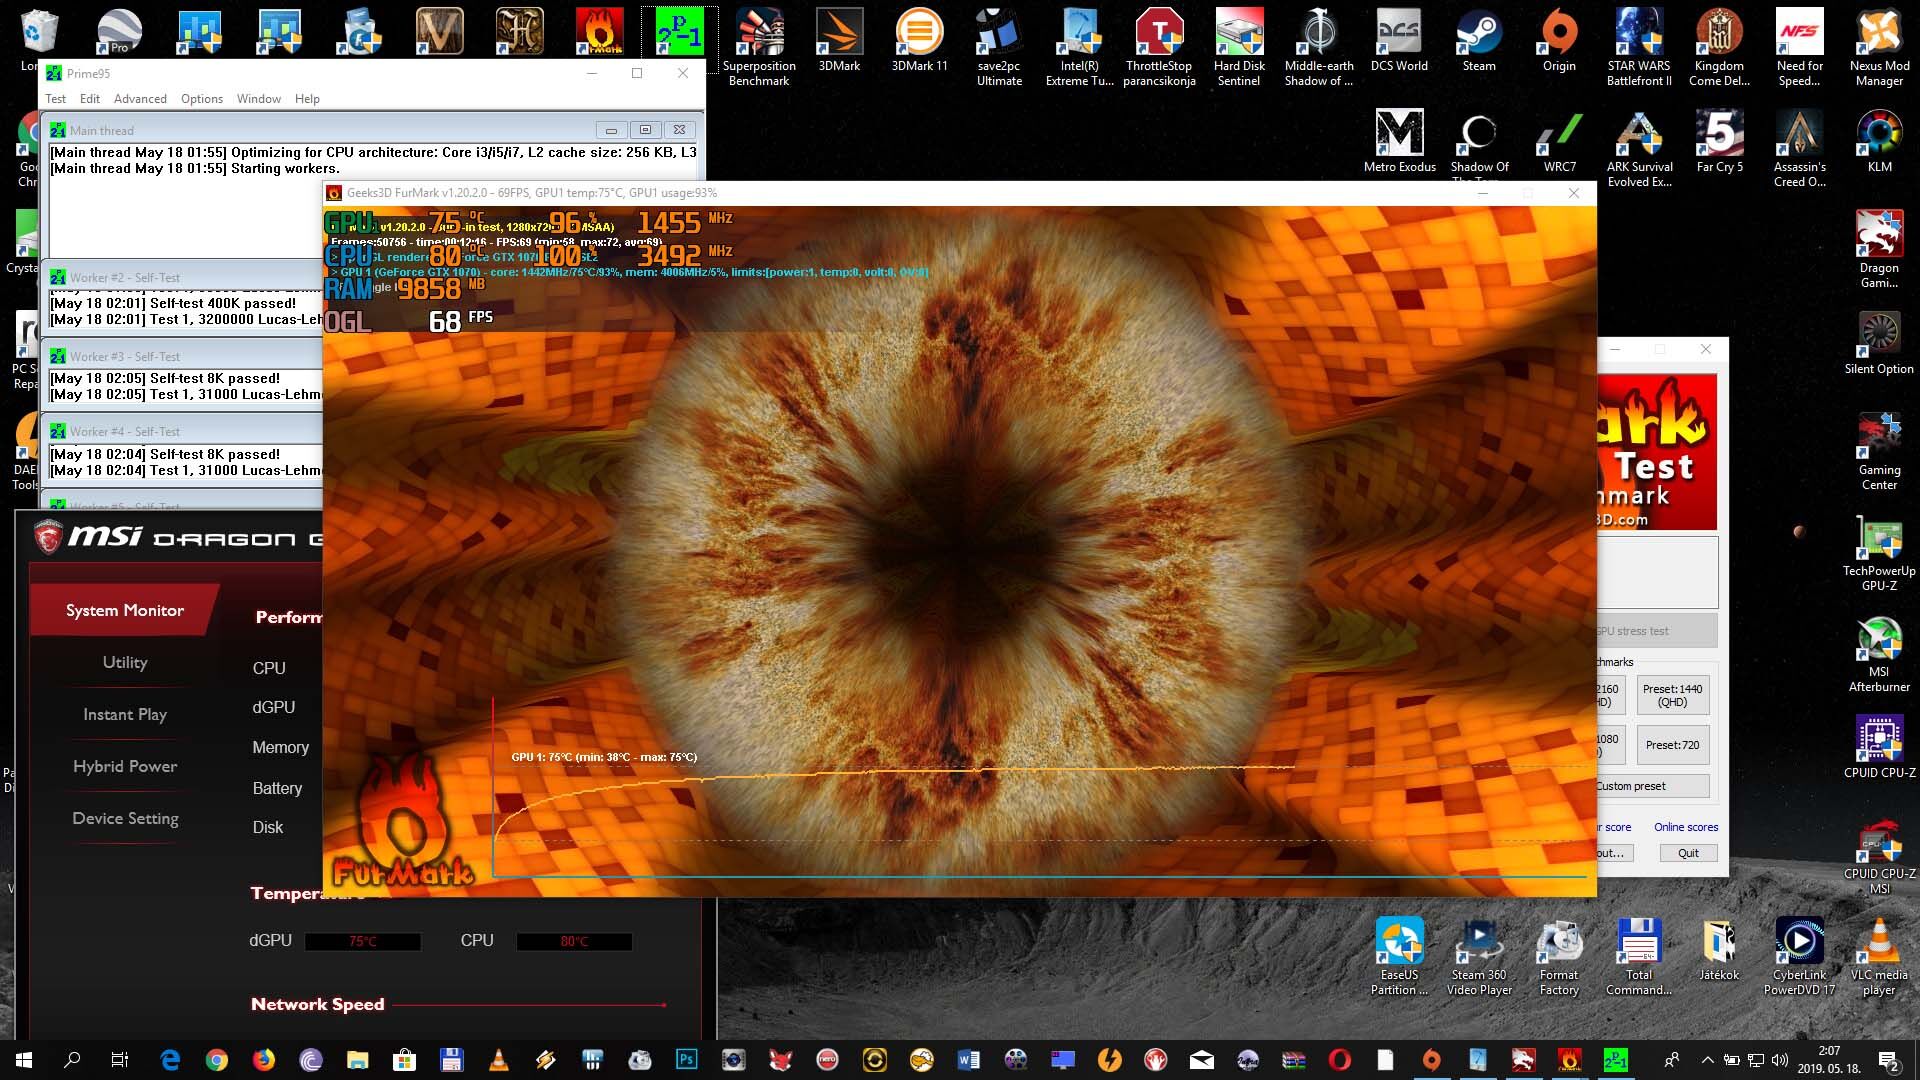
Task: Open Prime95 Test menu
Action: 56,99
